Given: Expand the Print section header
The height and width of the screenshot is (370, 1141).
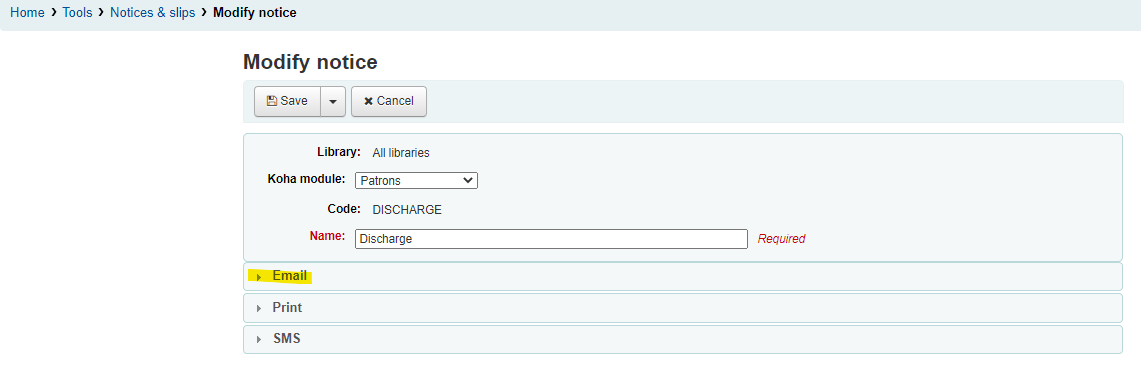Looking at the screenshot, I should tap(683, 308).
